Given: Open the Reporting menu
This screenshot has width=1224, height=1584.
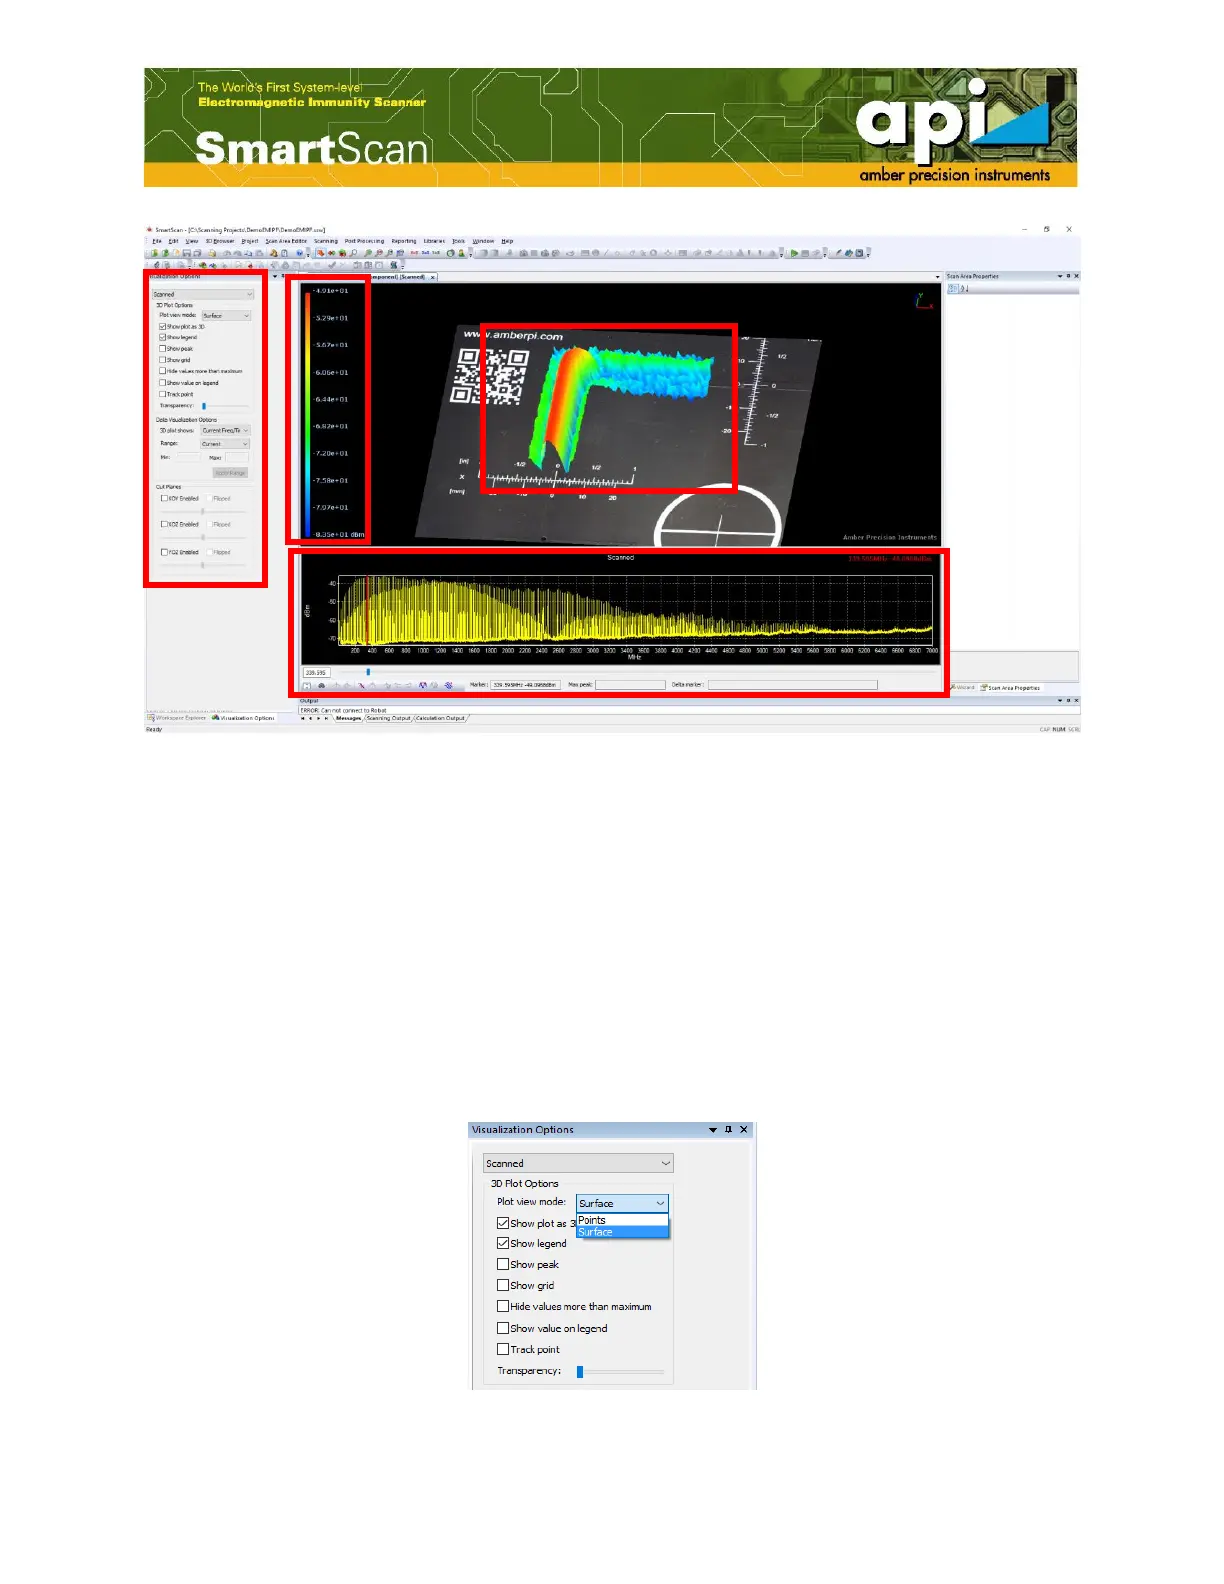Looking at the screenshot, I should tap(404, 241).
